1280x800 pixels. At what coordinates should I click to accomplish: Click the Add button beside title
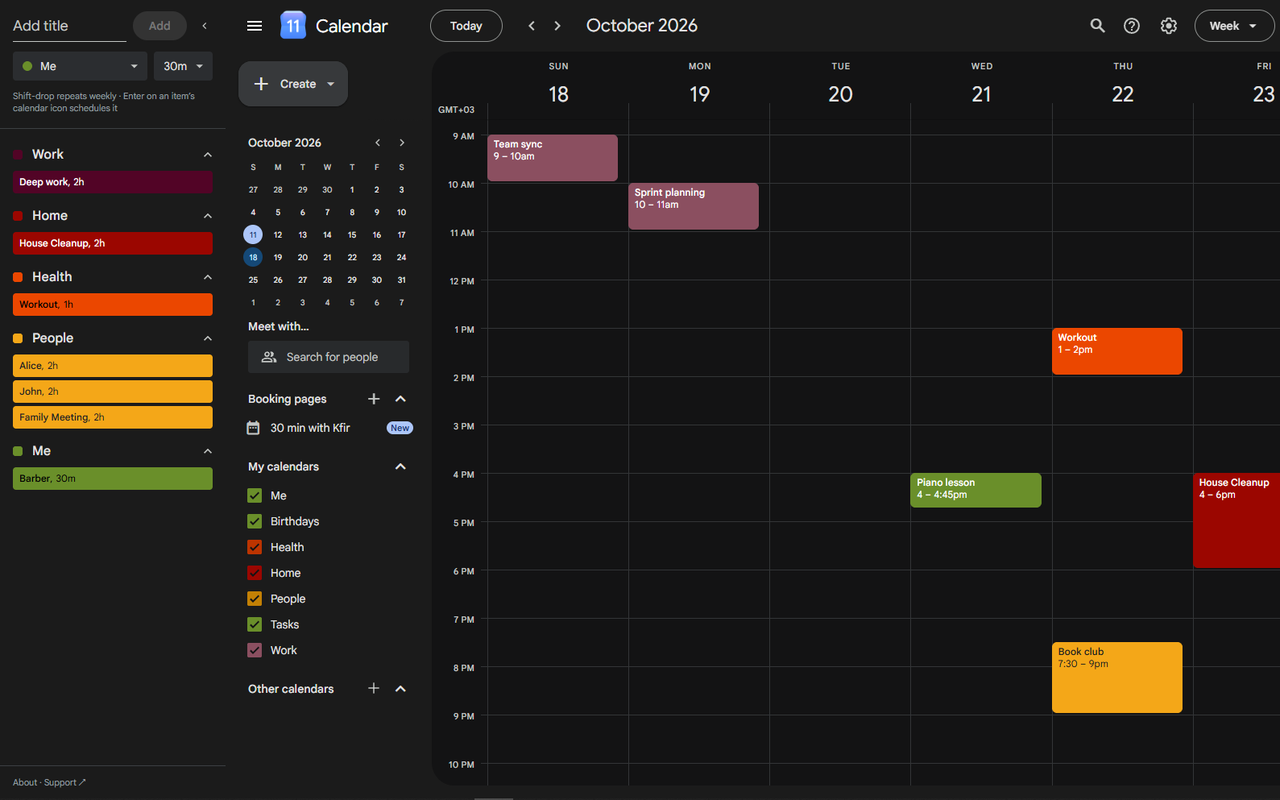pyautogui.click(x=160, y=26)
